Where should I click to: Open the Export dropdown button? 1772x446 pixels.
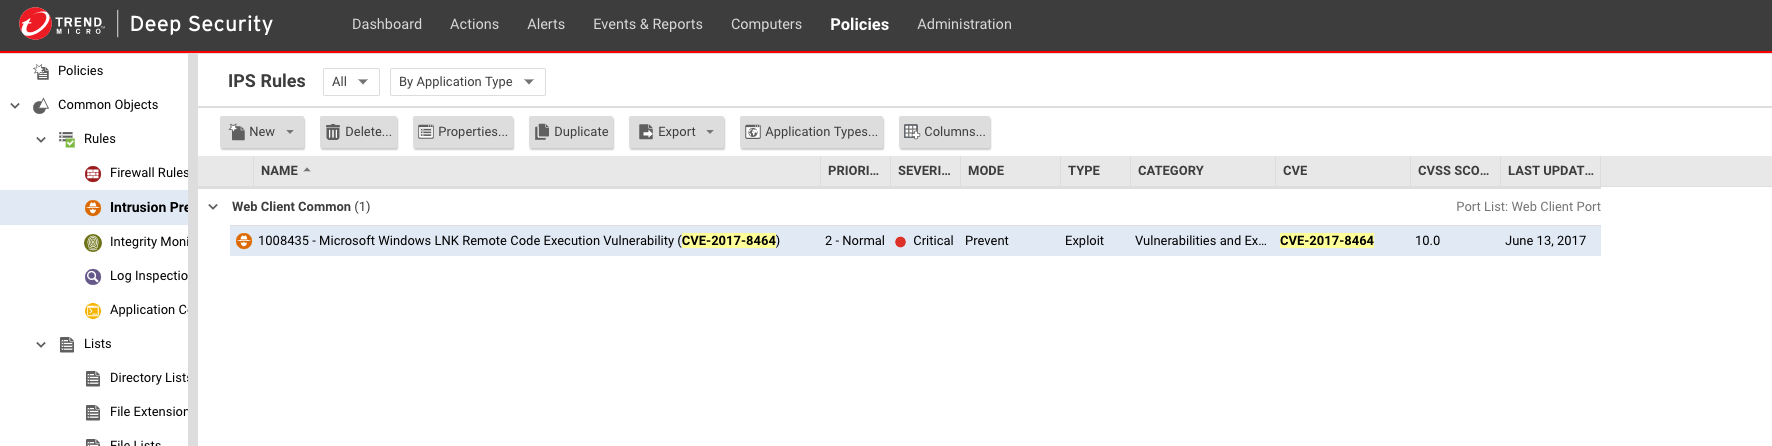(677, 132)
